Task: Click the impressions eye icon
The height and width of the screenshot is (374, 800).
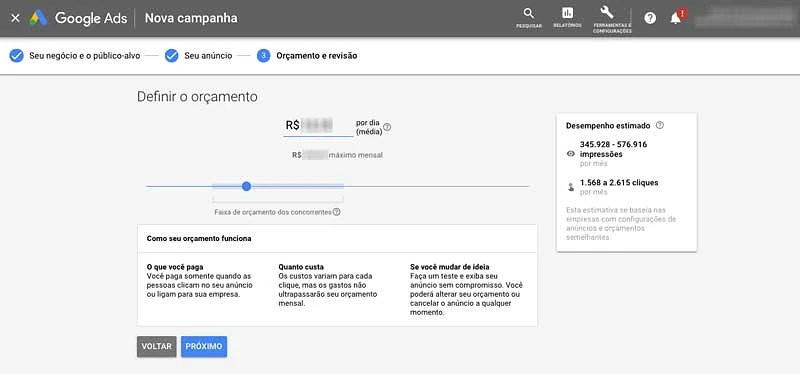Action: pos(571,154)
